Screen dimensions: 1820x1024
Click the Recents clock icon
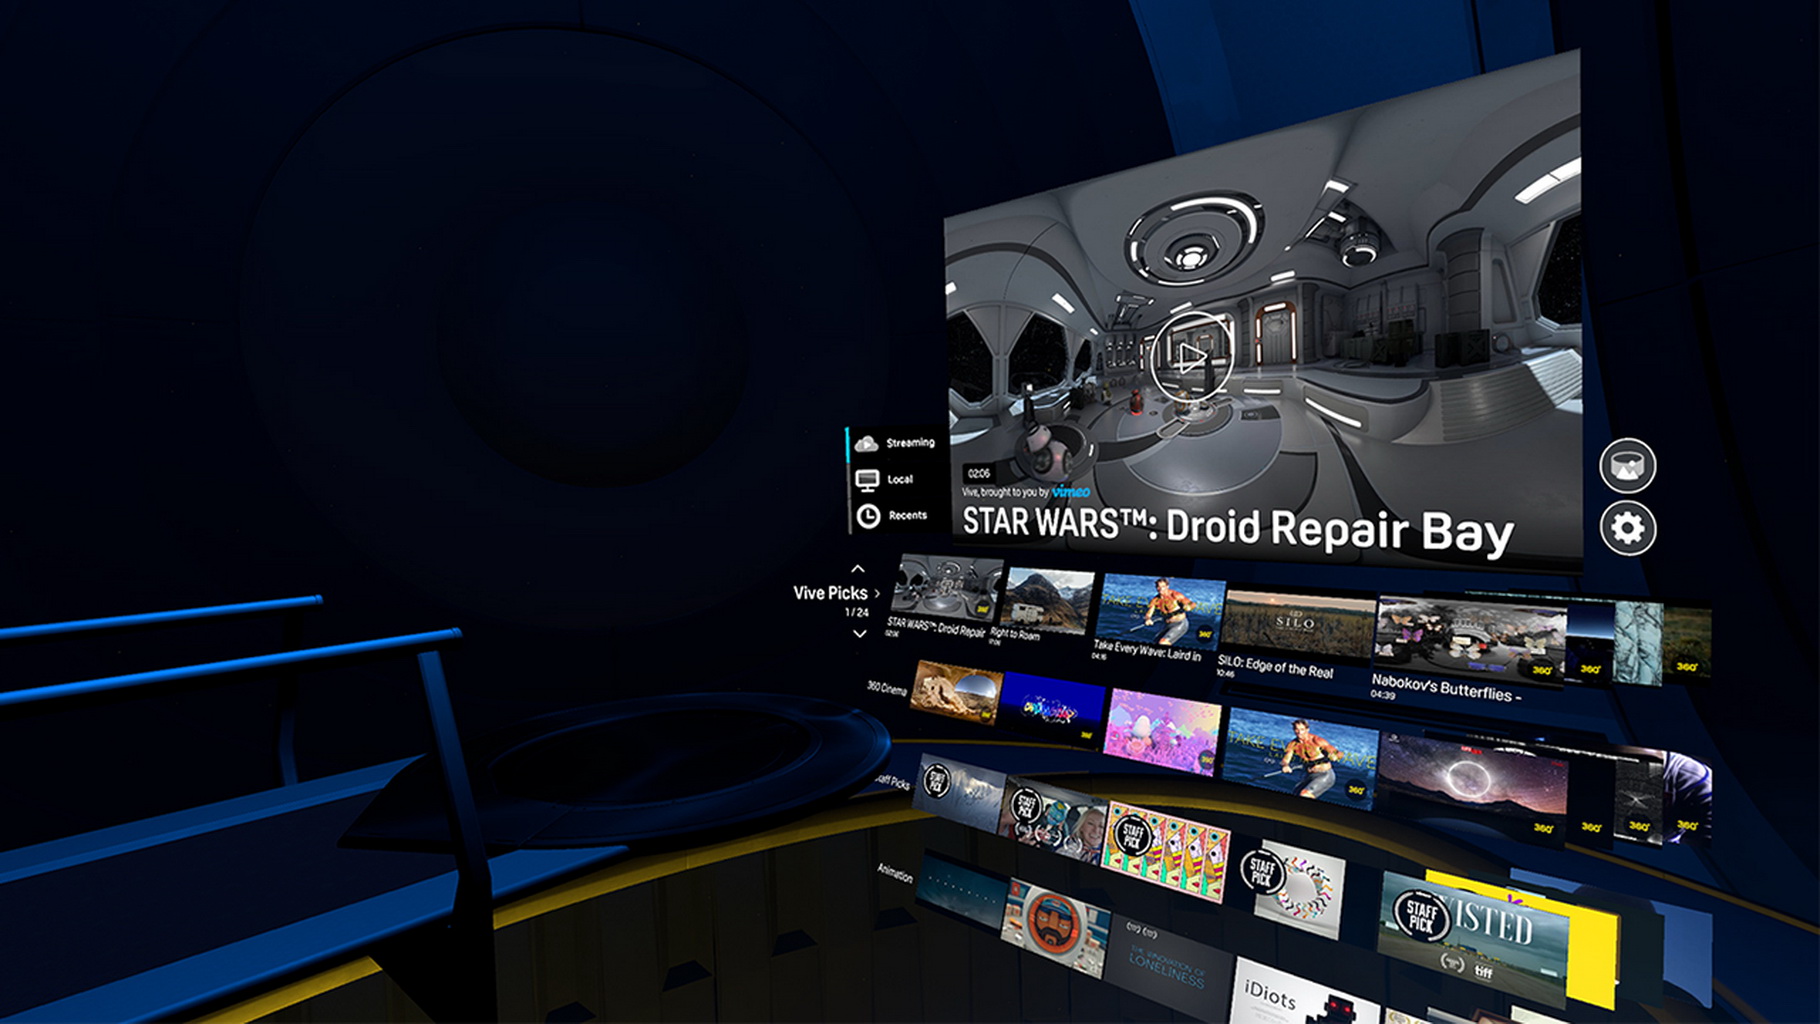868,516
